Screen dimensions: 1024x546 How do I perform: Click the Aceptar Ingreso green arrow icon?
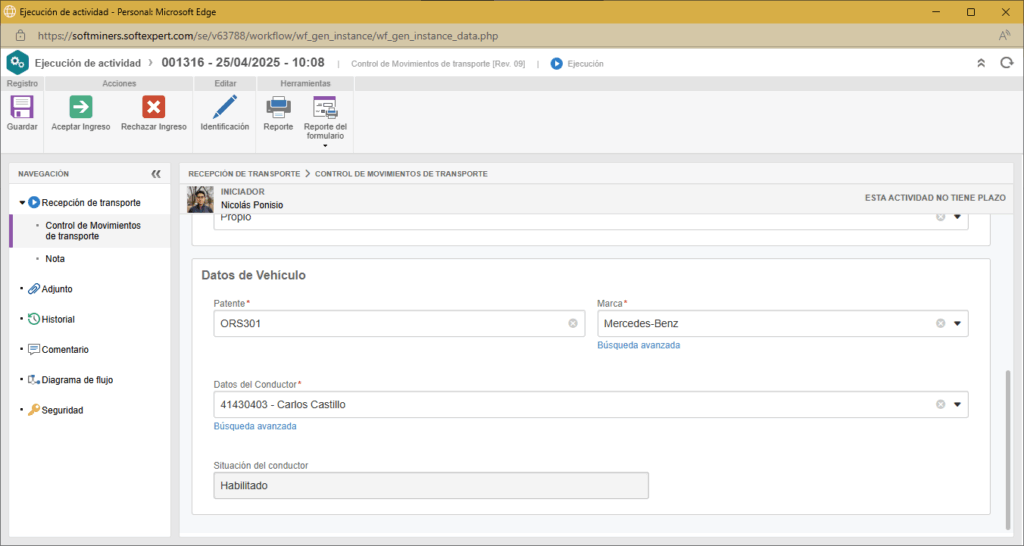[81, 107]
